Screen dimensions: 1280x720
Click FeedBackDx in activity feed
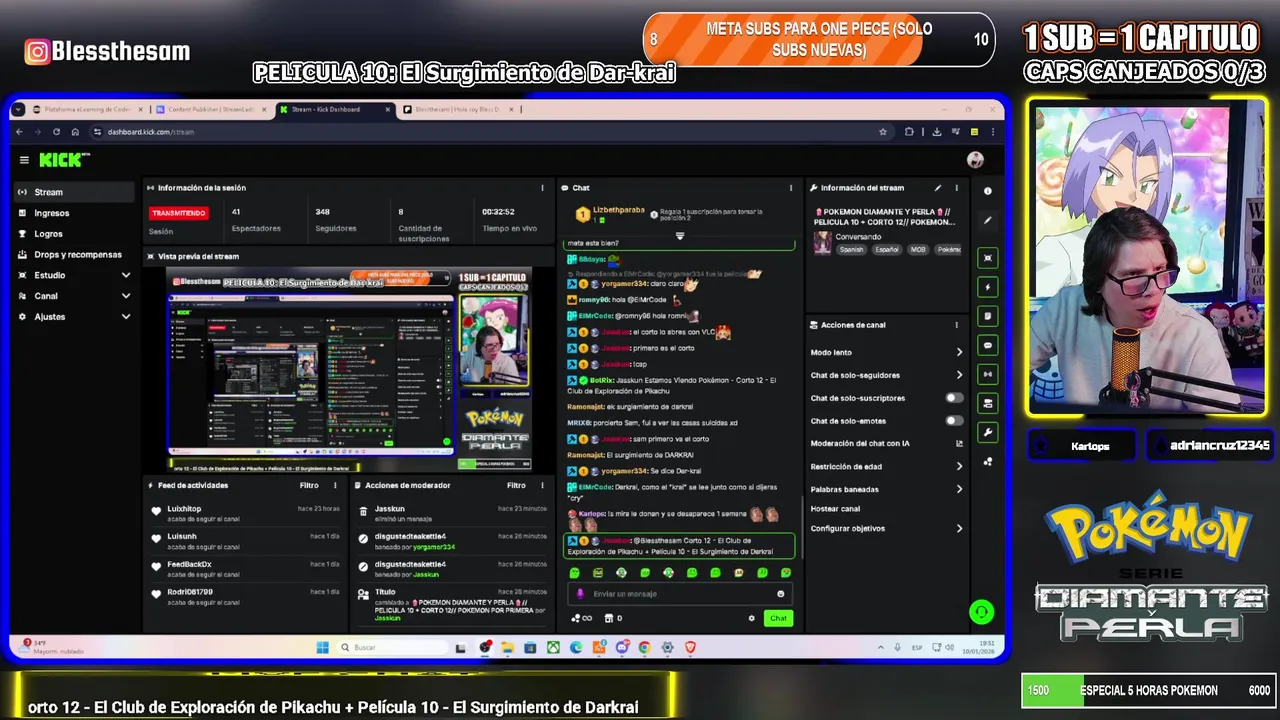(189, 564)
